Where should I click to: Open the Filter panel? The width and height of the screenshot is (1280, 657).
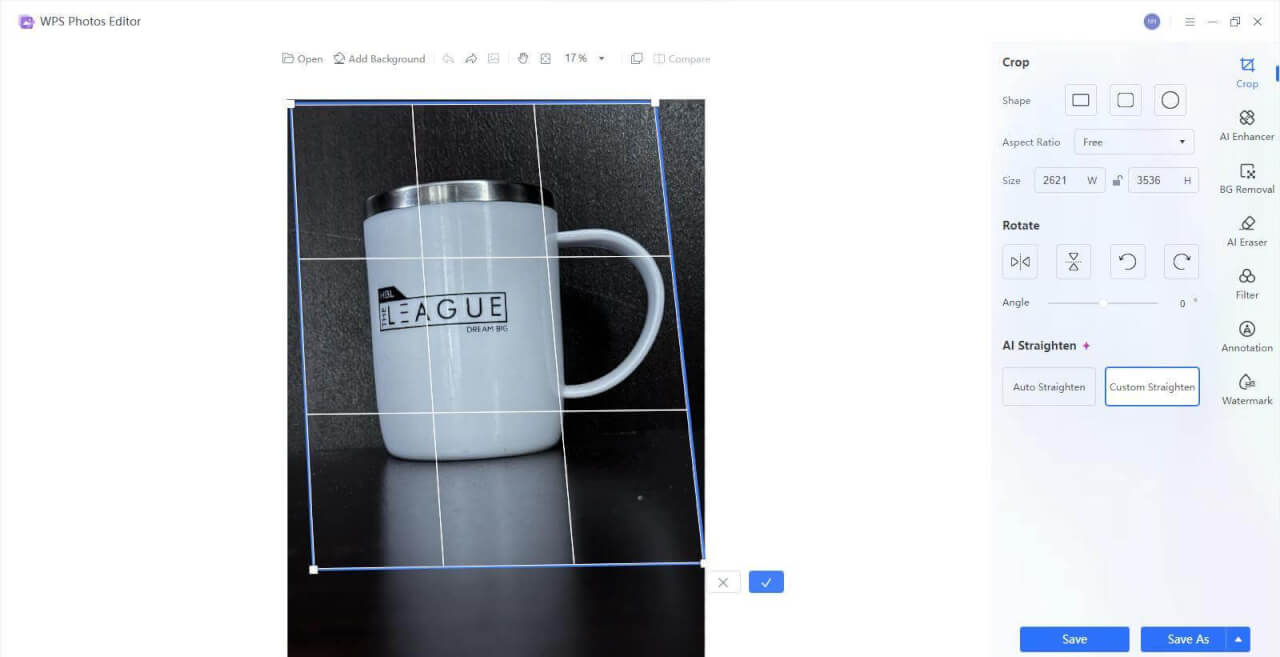pyautogui.click(x=1246, y=284)
